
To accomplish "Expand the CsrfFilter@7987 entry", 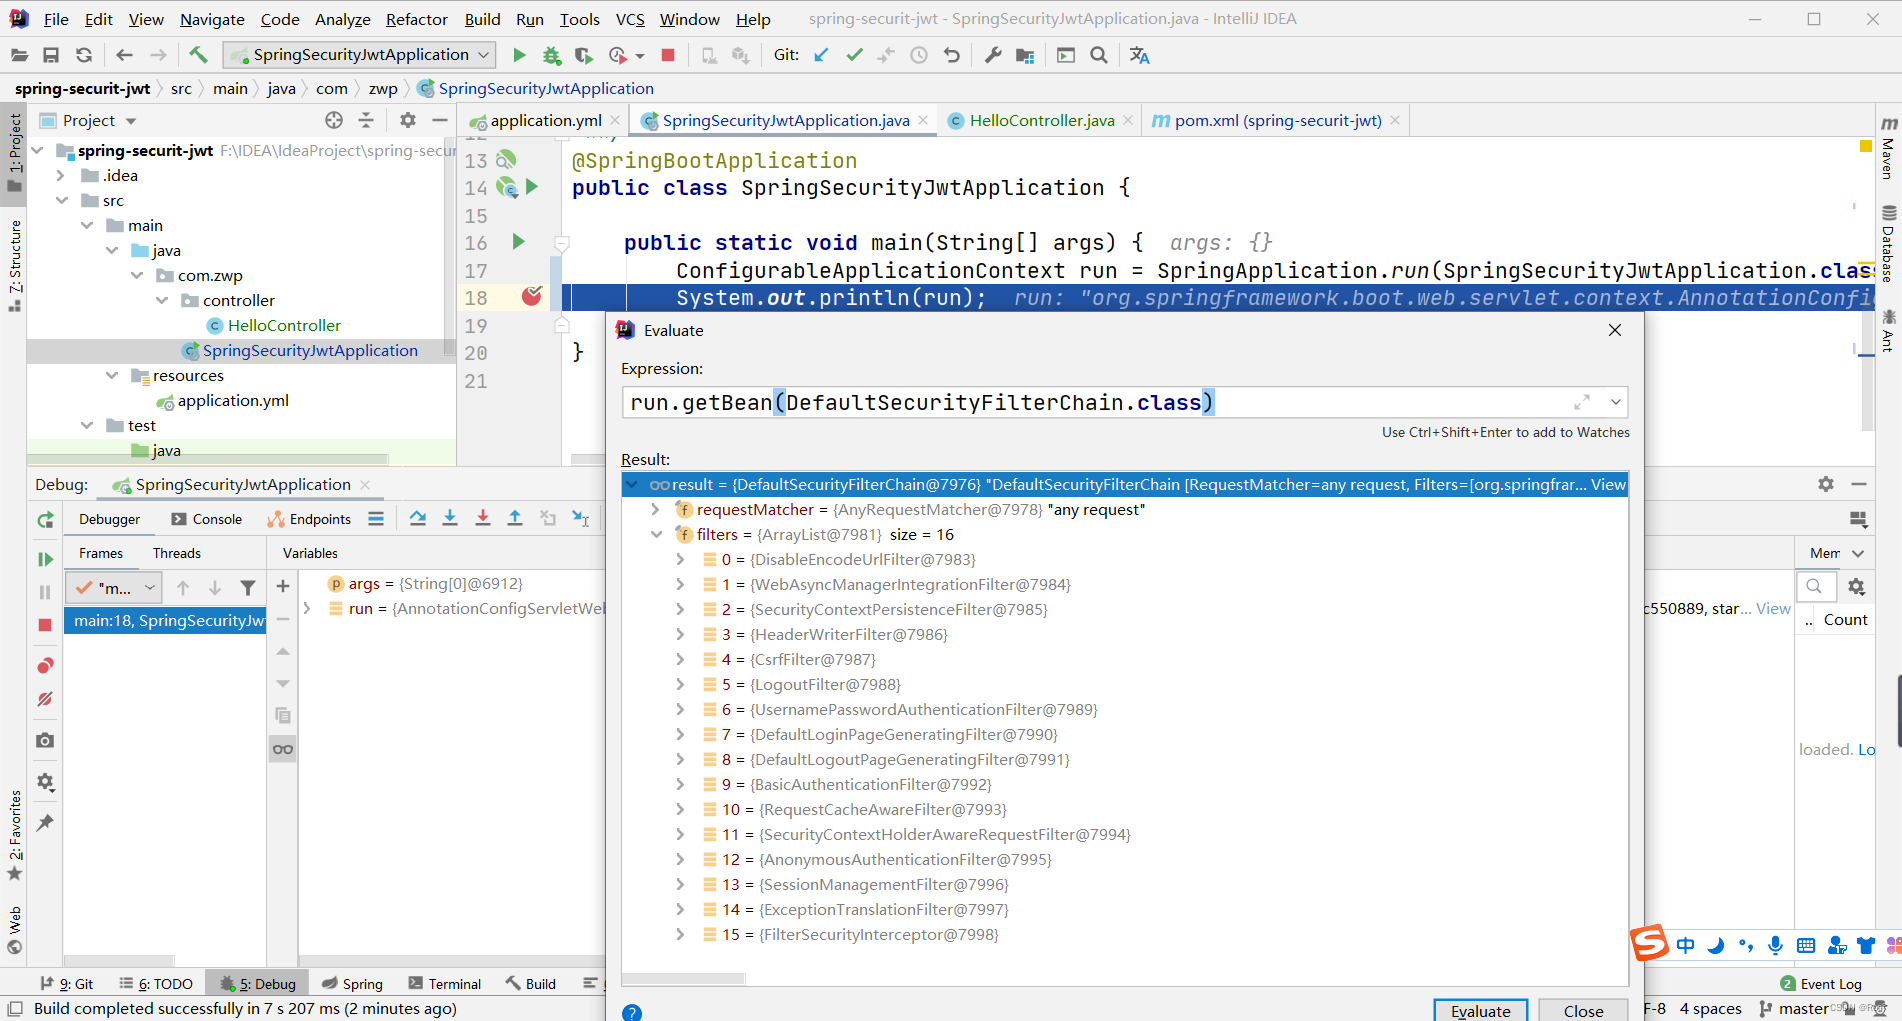I will pyautogui.click(x=680, y=659).
